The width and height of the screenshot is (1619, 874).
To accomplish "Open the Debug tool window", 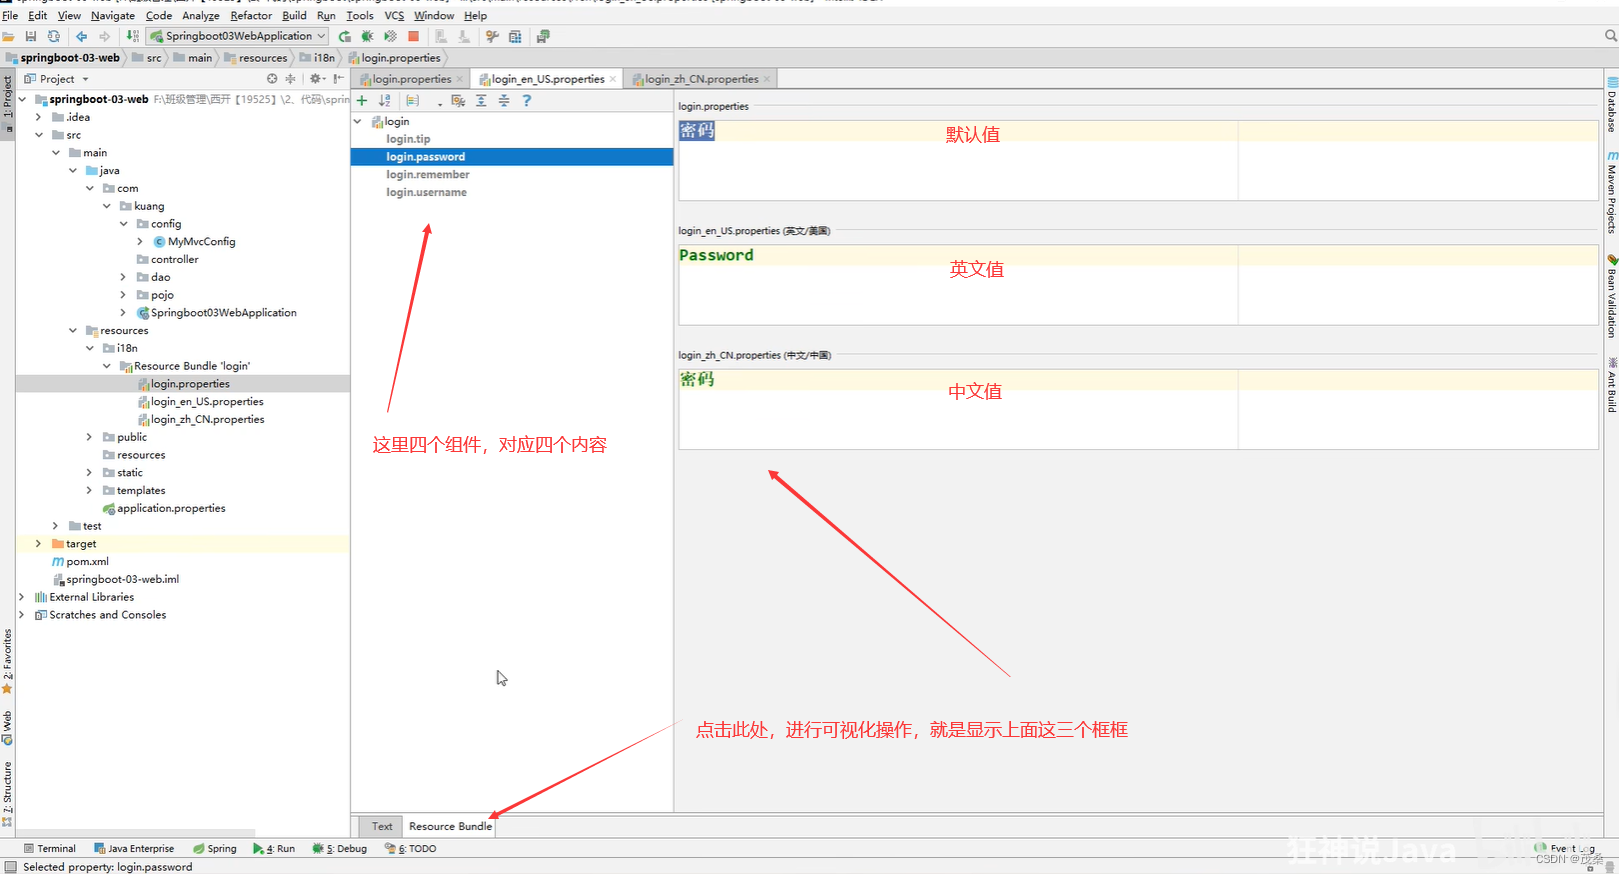I will pyautogui.click(x=340, y=849).
